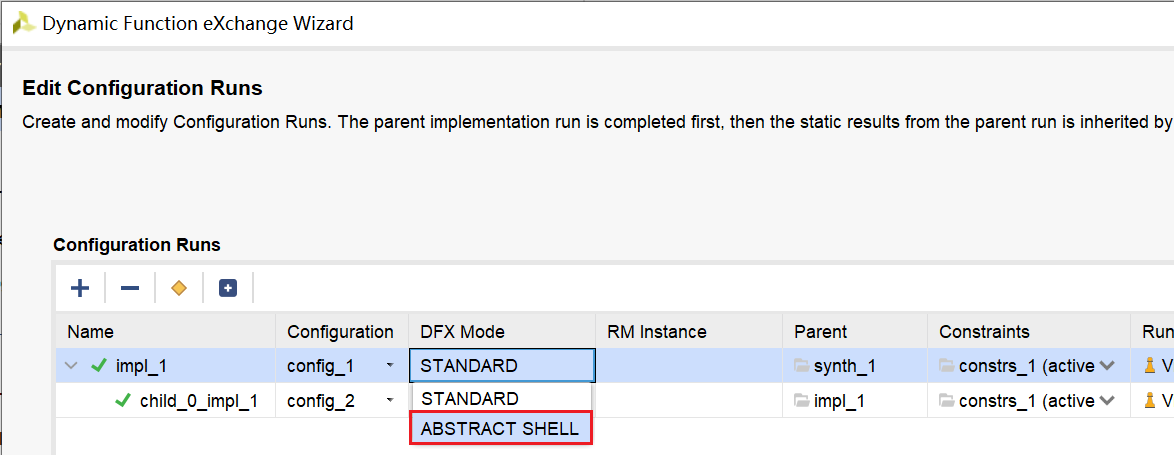Click the minus icon to remove the run
This screenshot has width=1174, height=455.
click(130, 288)
